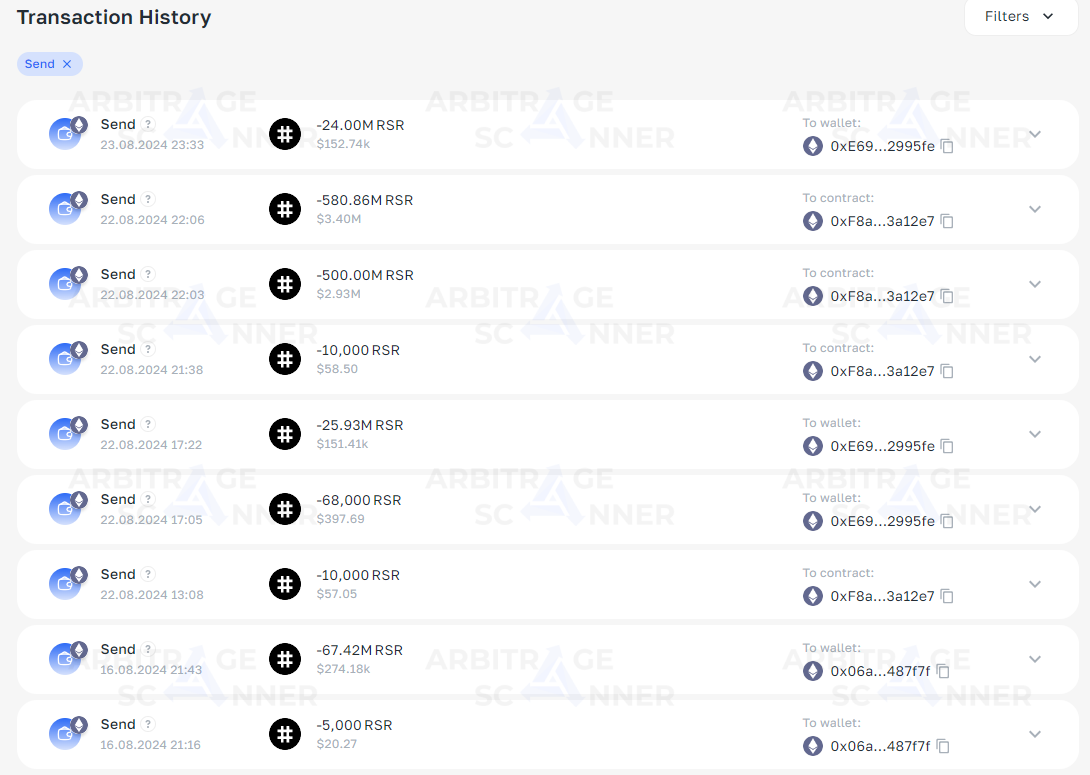Viewport: 1090px width, 775px height.
Task: Open wallet 0x06a...487f7f from the 16.08.2024 21:43 row
Action: 880,672
